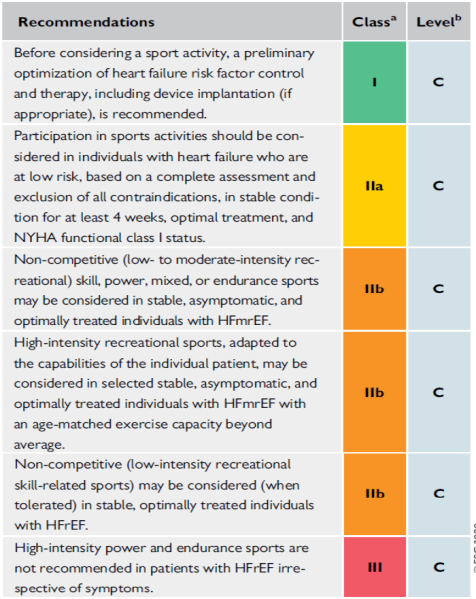Image resolution: width=476 pixels, height=599 pixels.
Task: Click the Level C cell beside Class IIa
Action: pos(439,186)
